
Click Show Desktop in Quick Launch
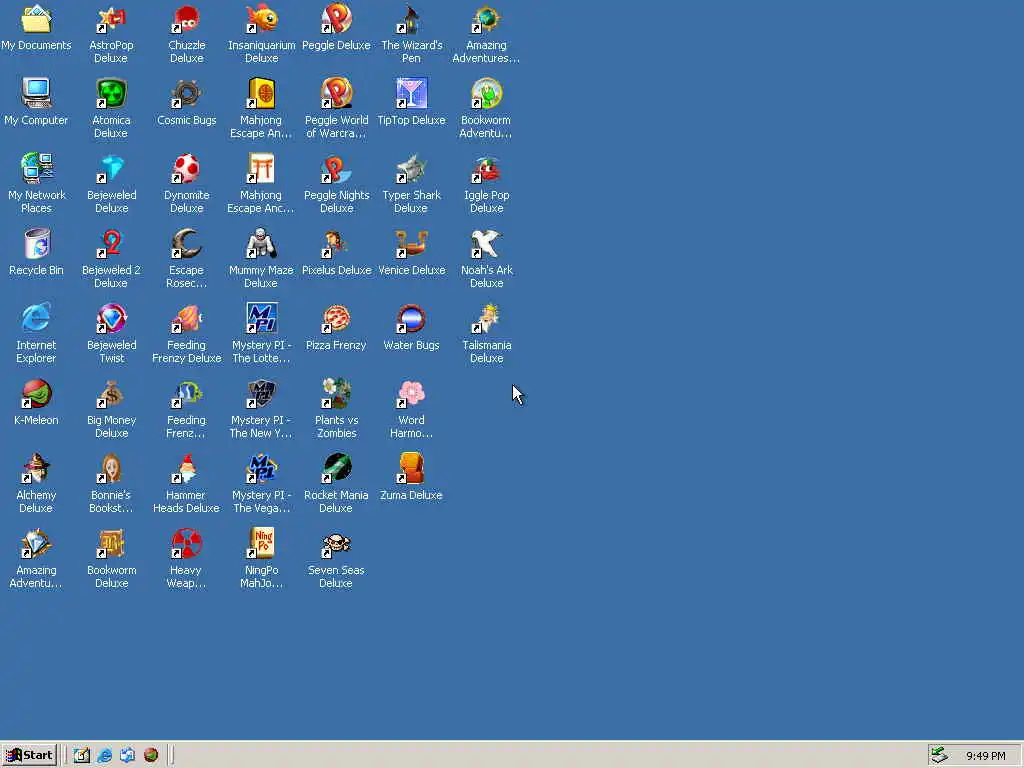click(x=82, y=755)
